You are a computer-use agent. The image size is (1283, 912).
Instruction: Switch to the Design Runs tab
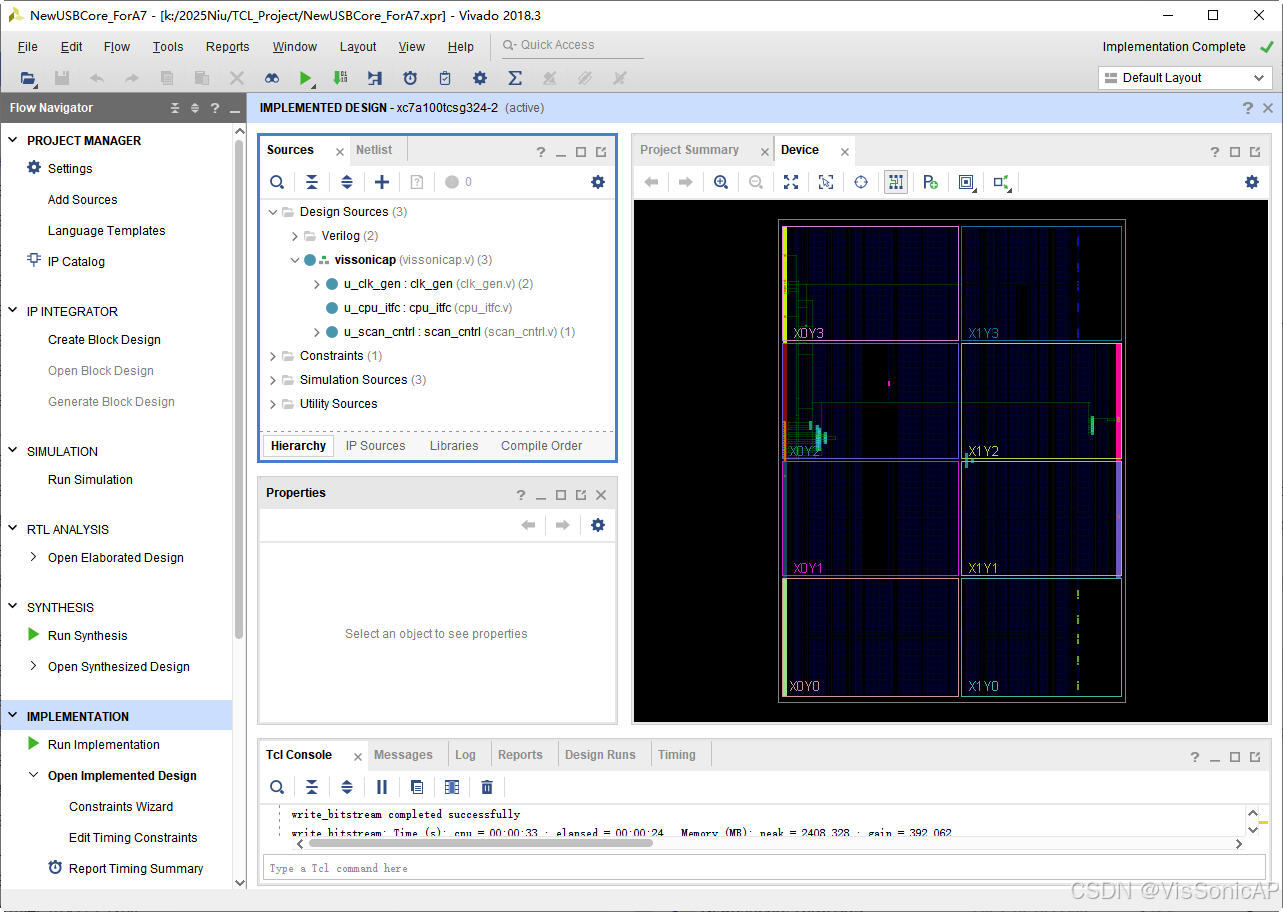(x=600, y=755)
